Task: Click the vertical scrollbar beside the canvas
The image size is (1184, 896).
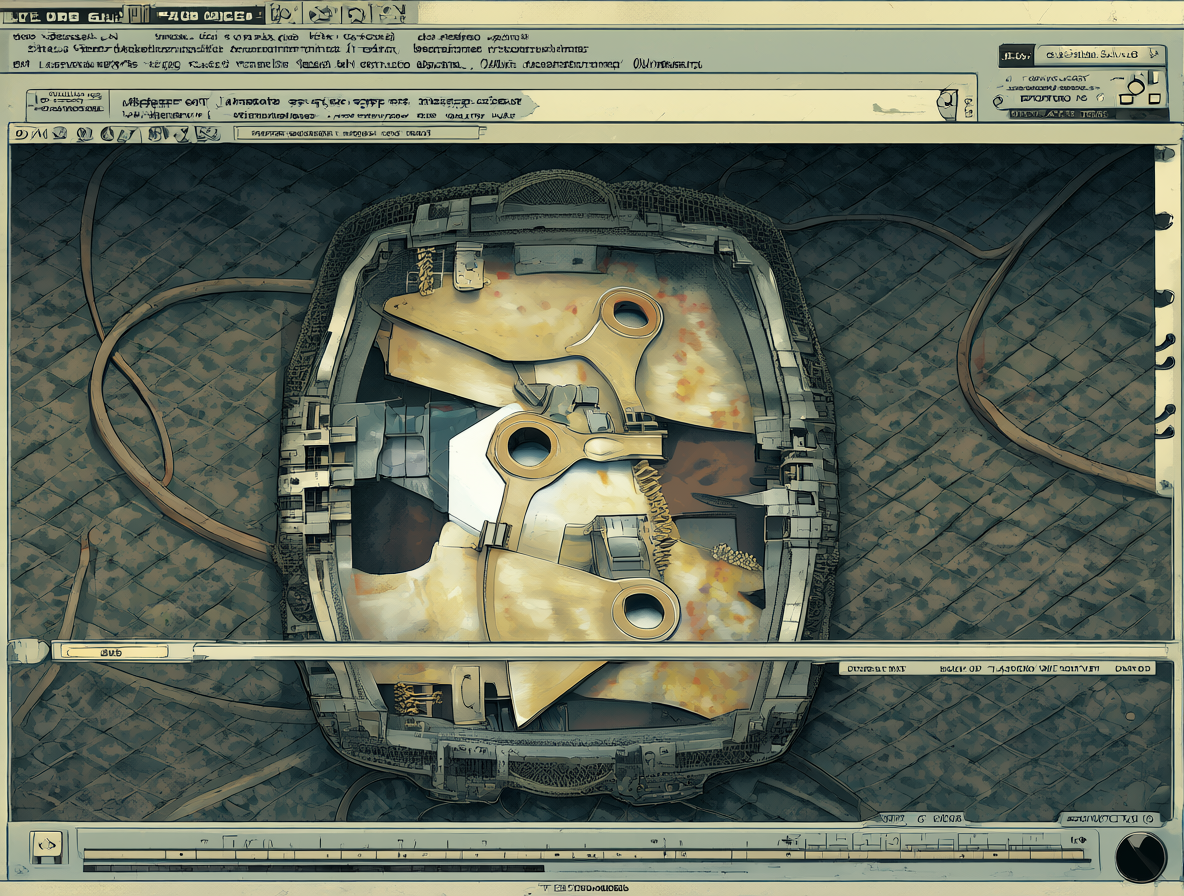Action: pos(1163,319)
